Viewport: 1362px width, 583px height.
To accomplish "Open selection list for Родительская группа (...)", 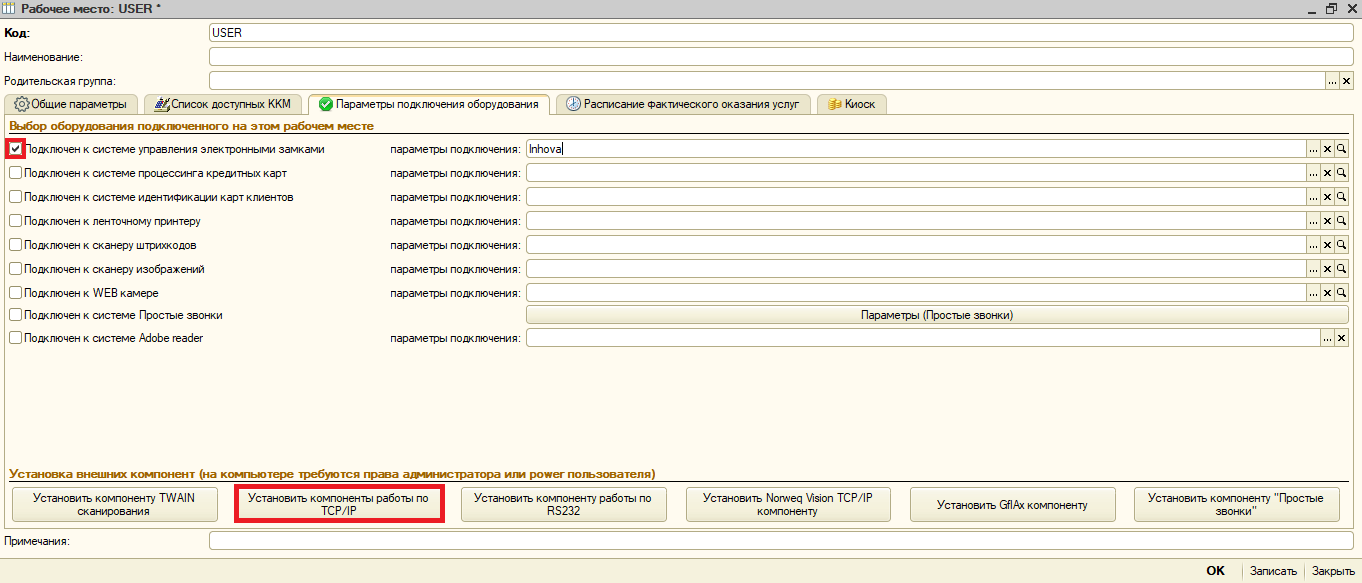I will [1332, 81].
